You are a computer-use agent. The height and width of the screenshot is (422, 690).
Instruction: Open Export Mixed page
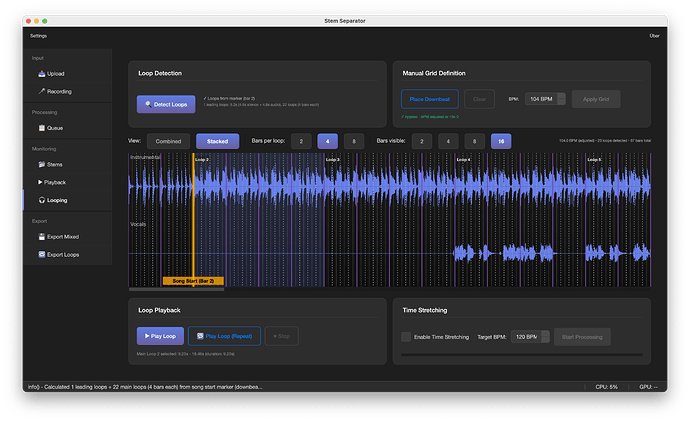(63, 237)
